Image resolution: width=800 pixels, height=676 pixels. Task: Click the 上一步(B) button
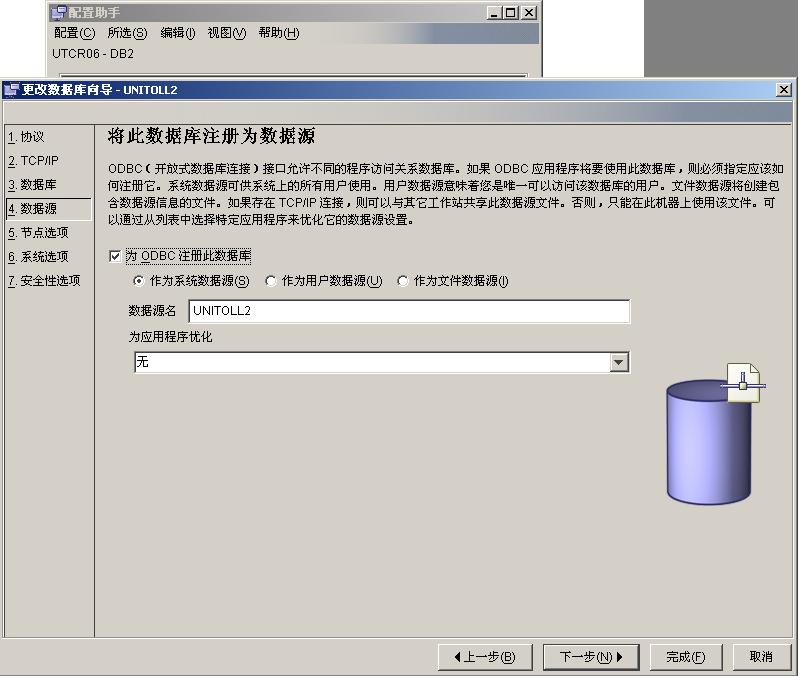click(x=485, y=657)
